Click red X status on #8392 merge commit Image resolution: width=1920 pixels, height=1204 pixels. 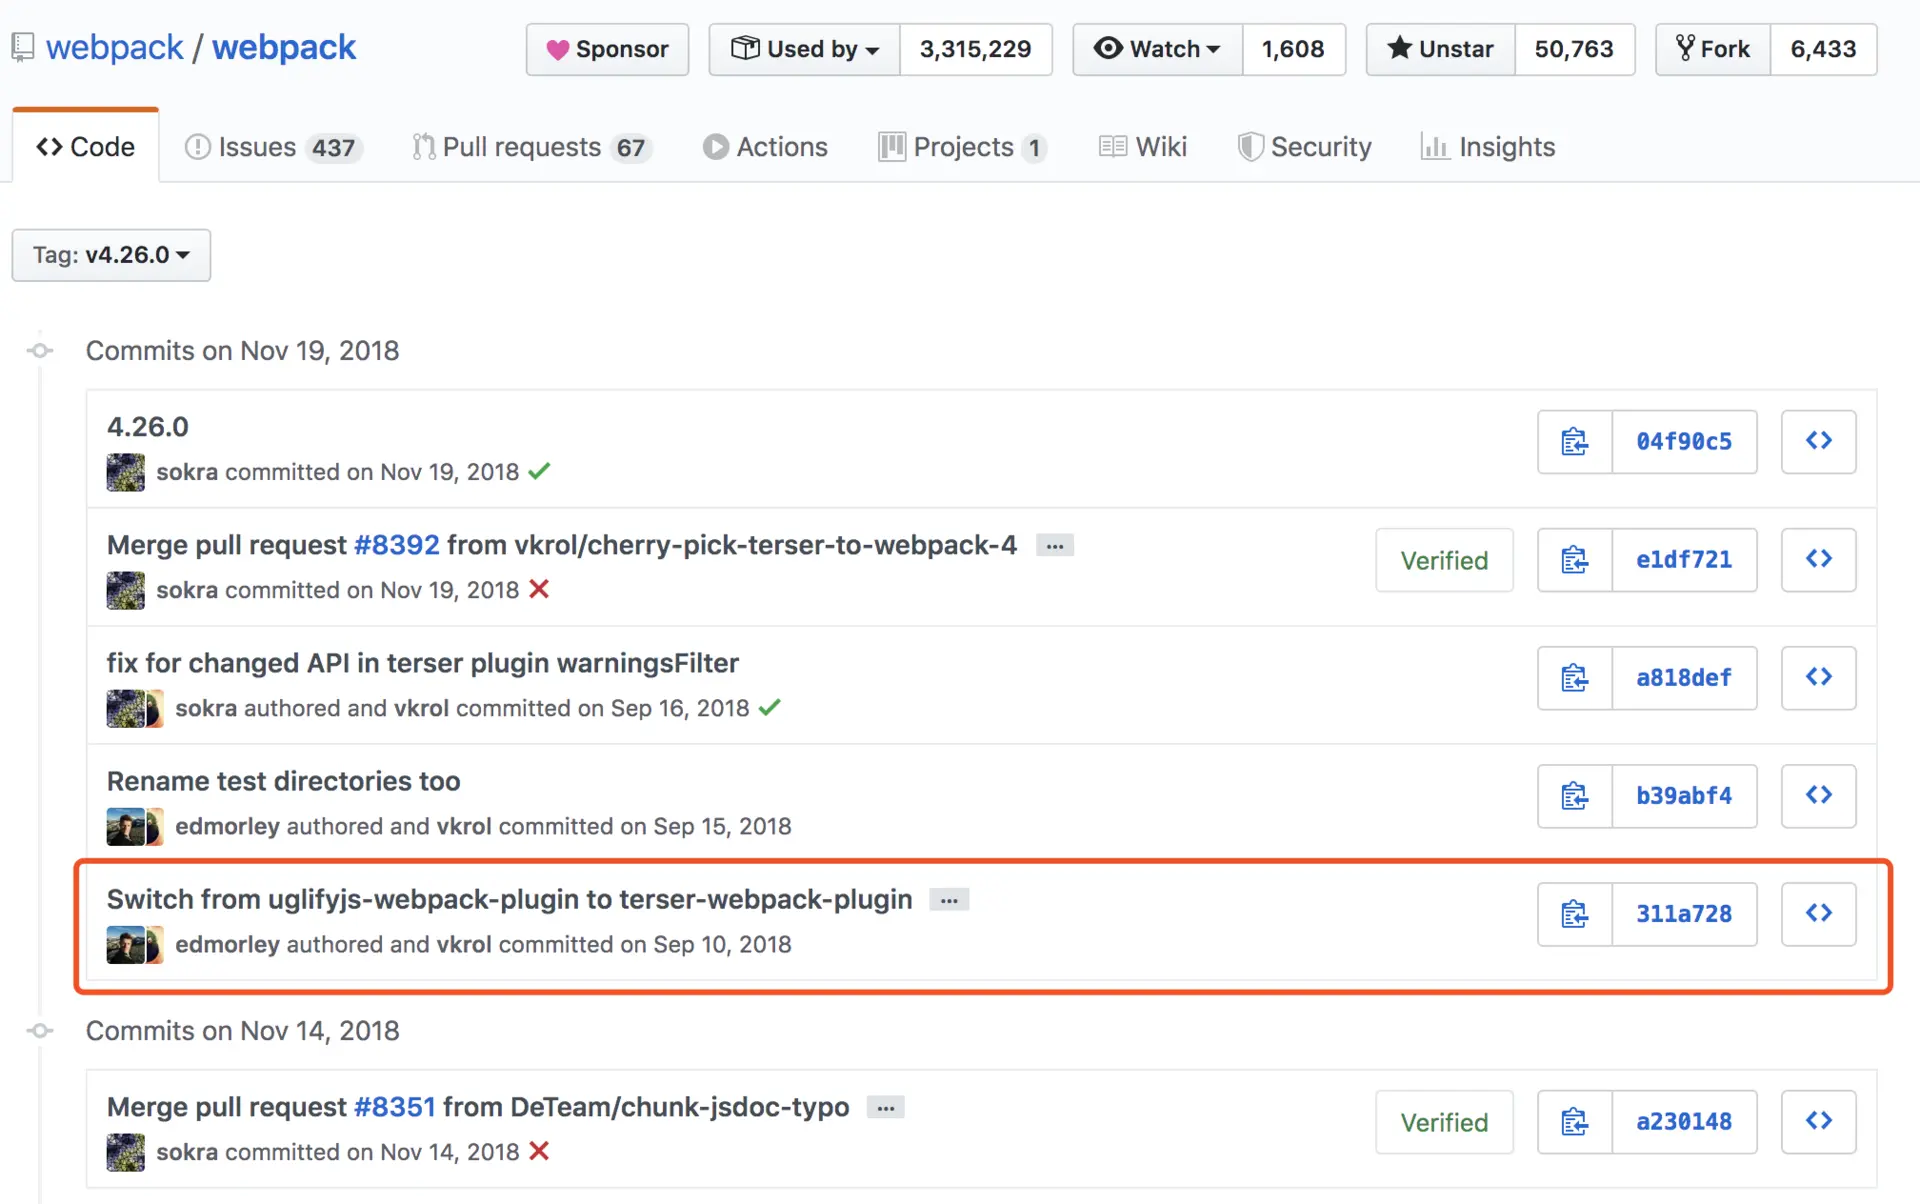539,589
